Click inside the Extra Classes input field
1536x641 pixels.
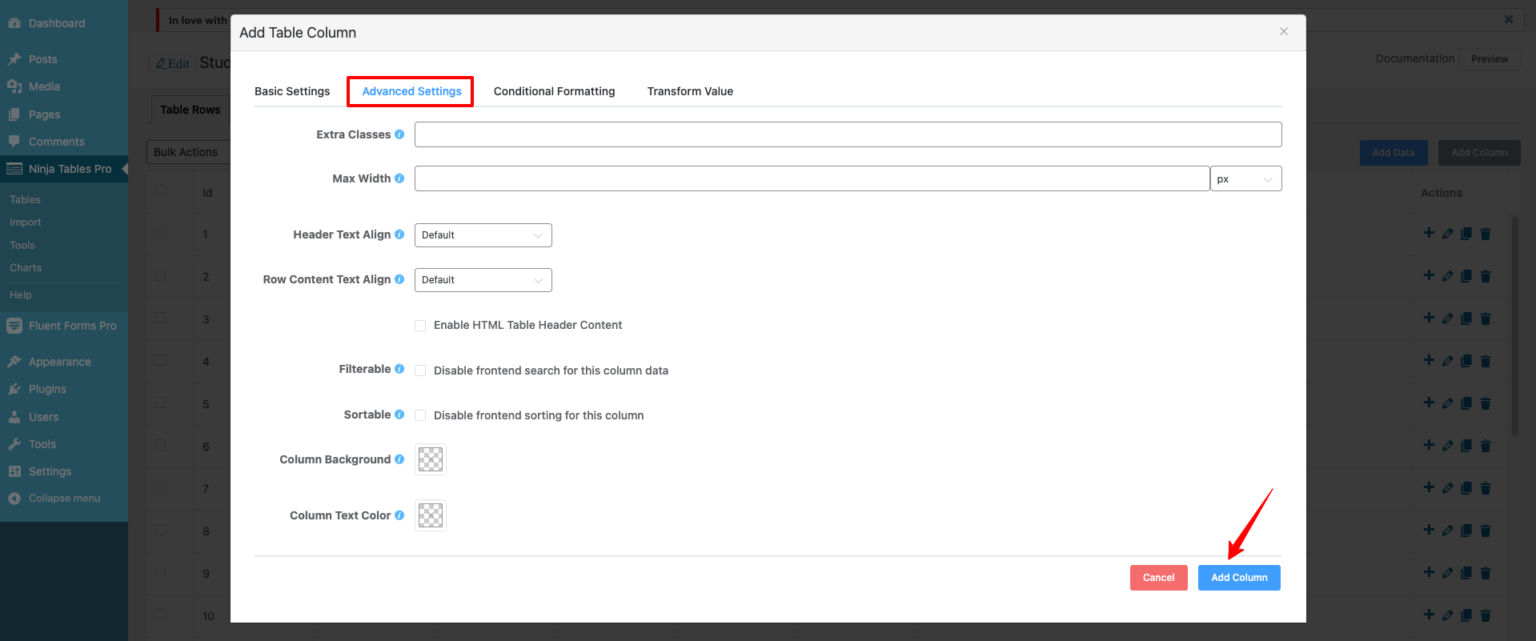coord(848,133)
